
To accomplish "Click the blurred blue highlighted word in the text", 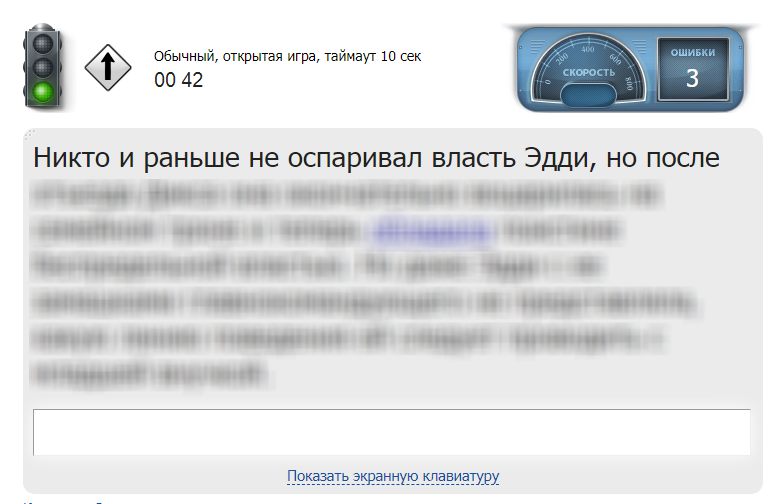I will pos(434,230).
